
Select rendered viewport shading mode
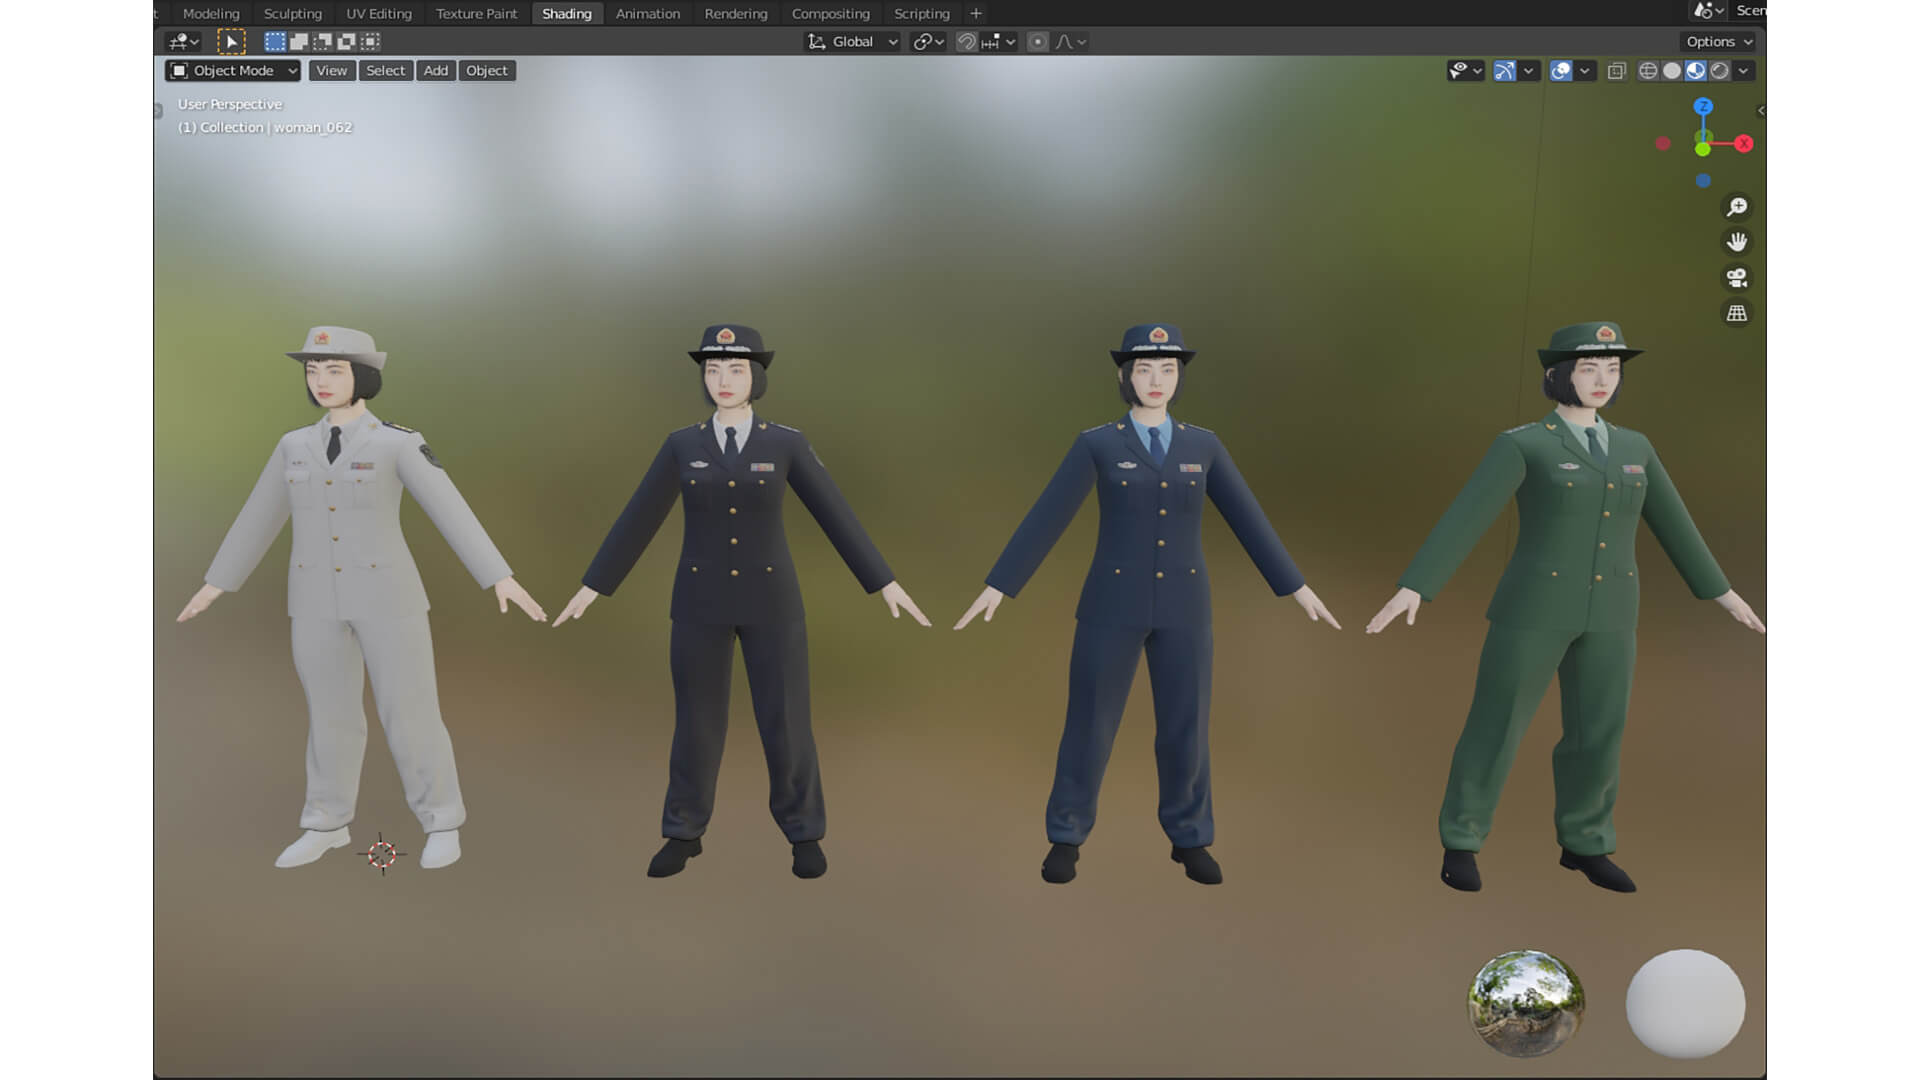point(1720,71)
